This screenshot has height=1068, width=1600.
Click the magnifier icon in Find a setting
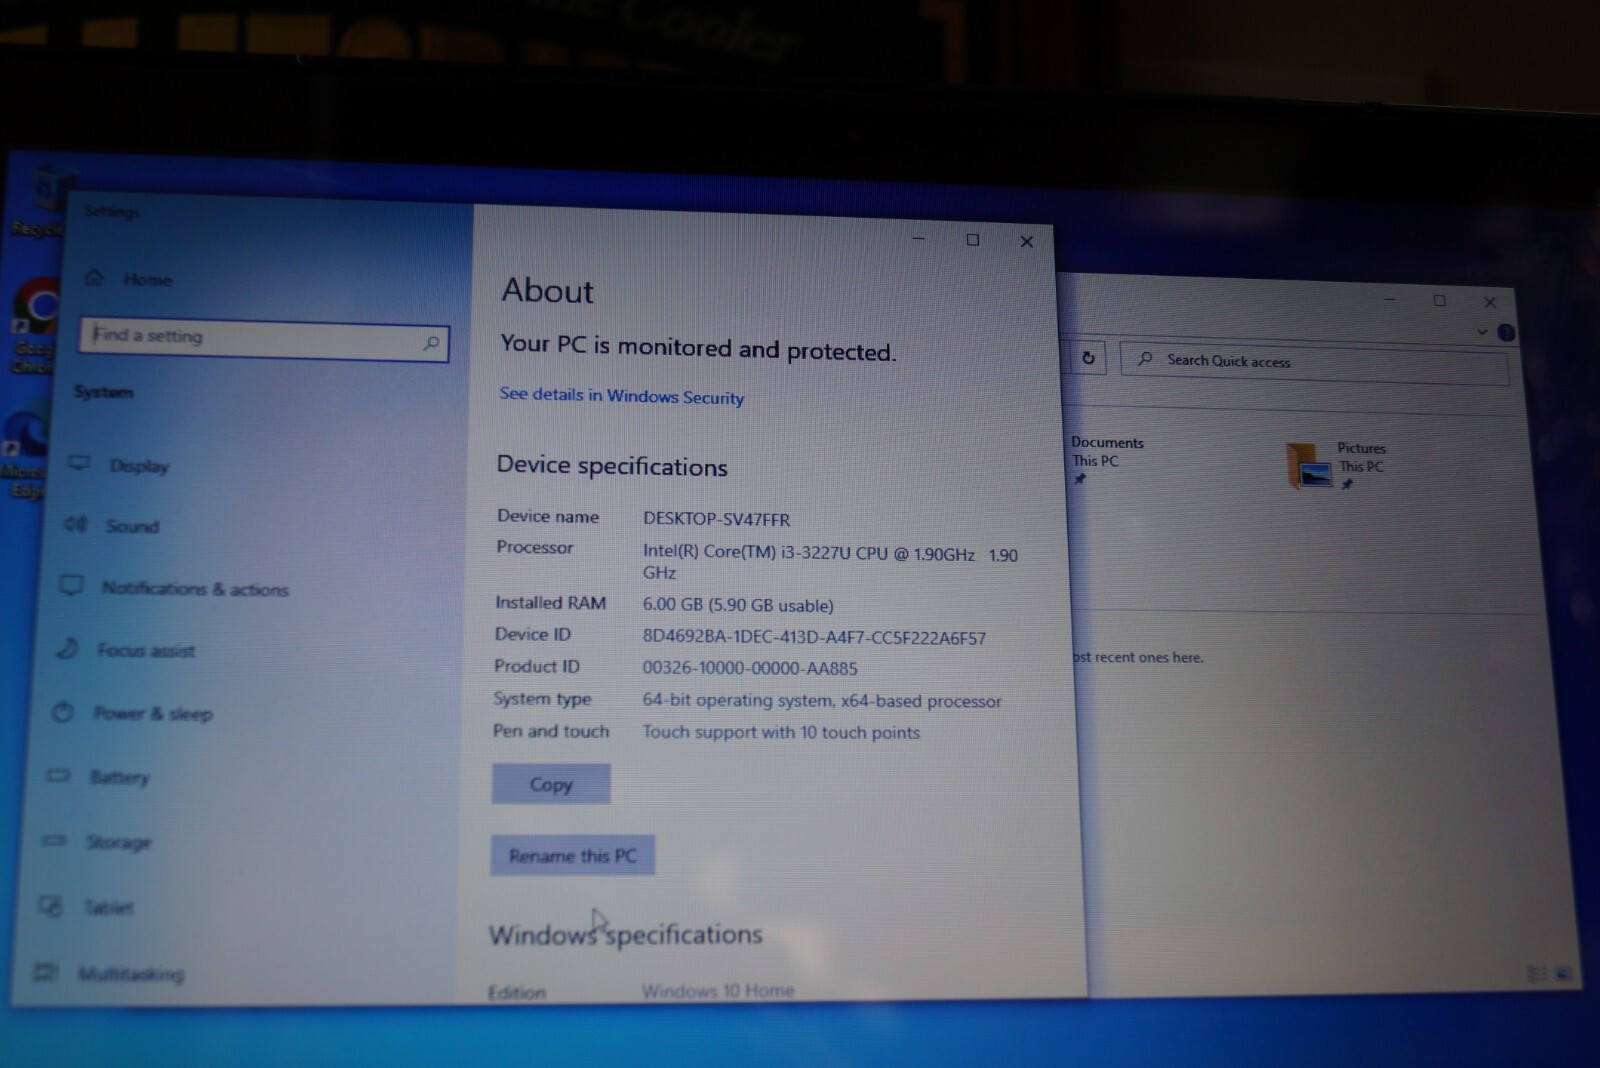click(431, 343)
